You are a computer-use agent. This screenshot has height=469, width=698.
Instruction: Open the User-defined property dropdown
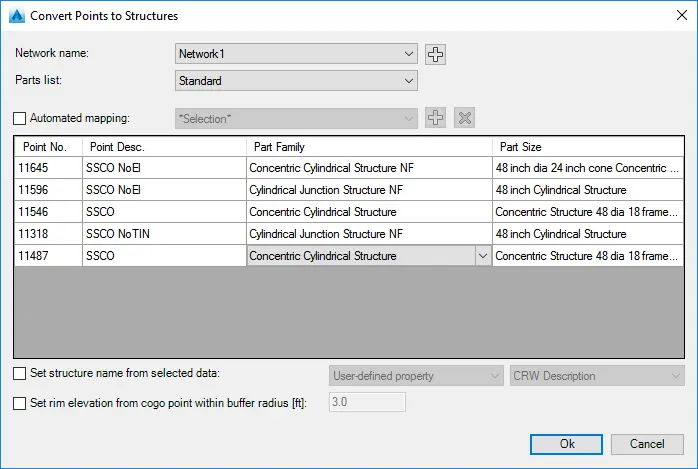tap(416, 376)
